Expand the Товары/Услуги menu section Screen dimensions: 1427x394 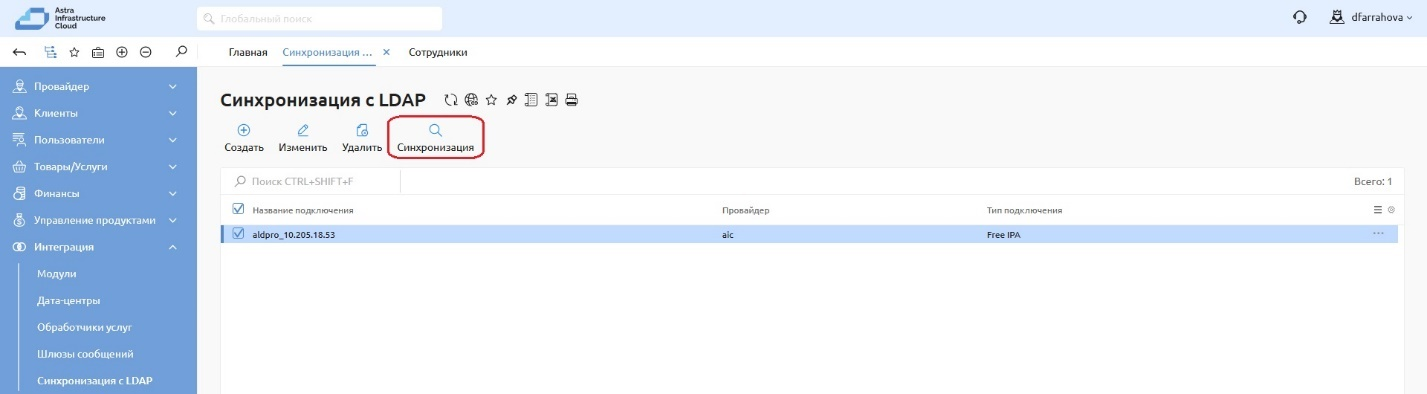tap(98, 167)
